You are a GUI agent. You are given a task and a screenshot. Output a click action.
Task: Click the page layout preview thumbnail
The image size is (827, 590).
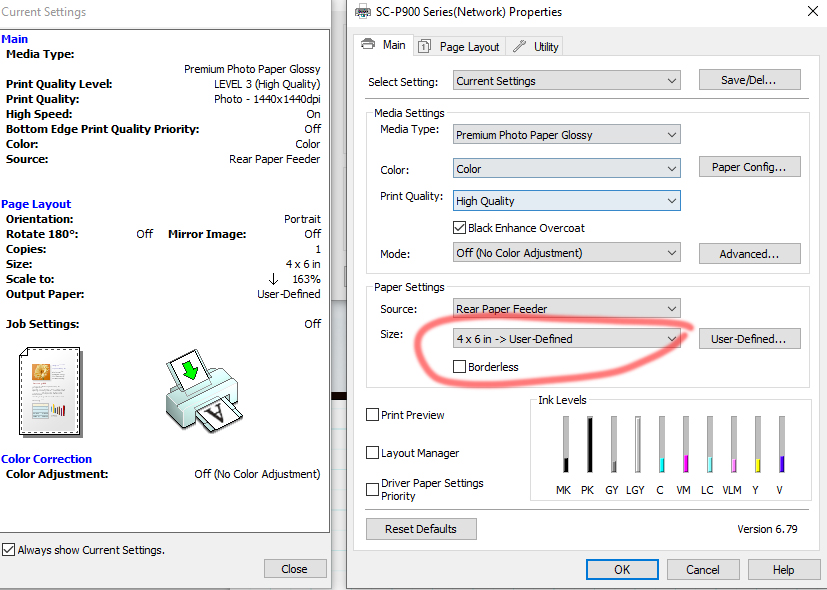point(51,392)
